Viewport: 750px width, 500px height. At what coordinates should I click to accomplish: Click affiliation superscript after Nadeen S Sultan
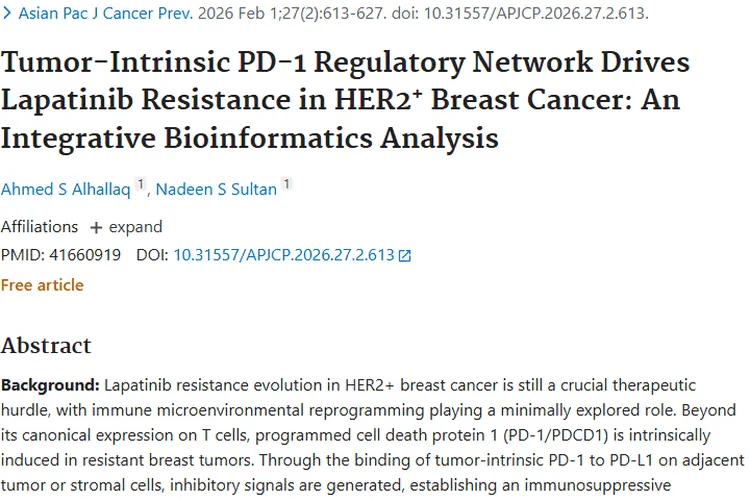(287, 184)
